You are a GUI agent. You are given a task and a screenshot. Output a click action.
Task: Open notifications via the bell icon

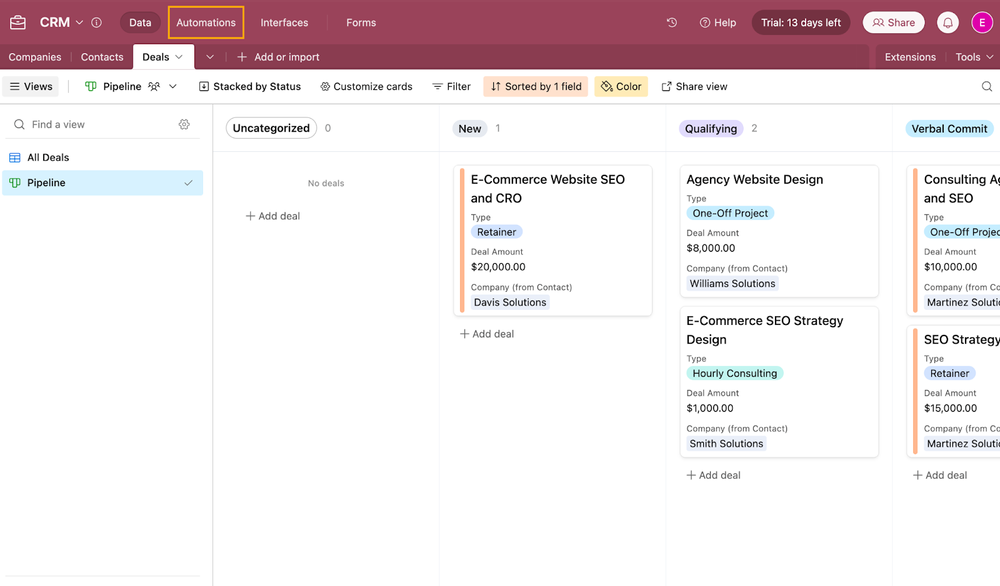pos(947,21)
